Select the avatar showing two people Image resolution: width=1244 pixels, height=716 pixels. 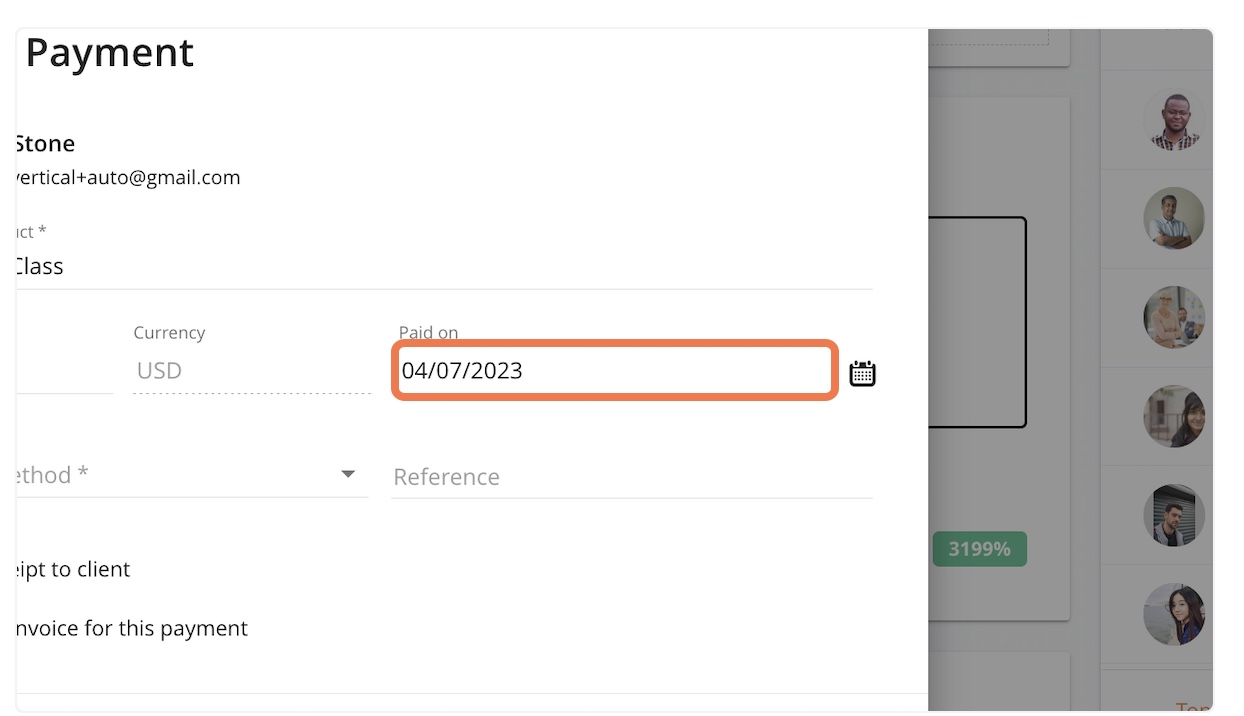1173,317
